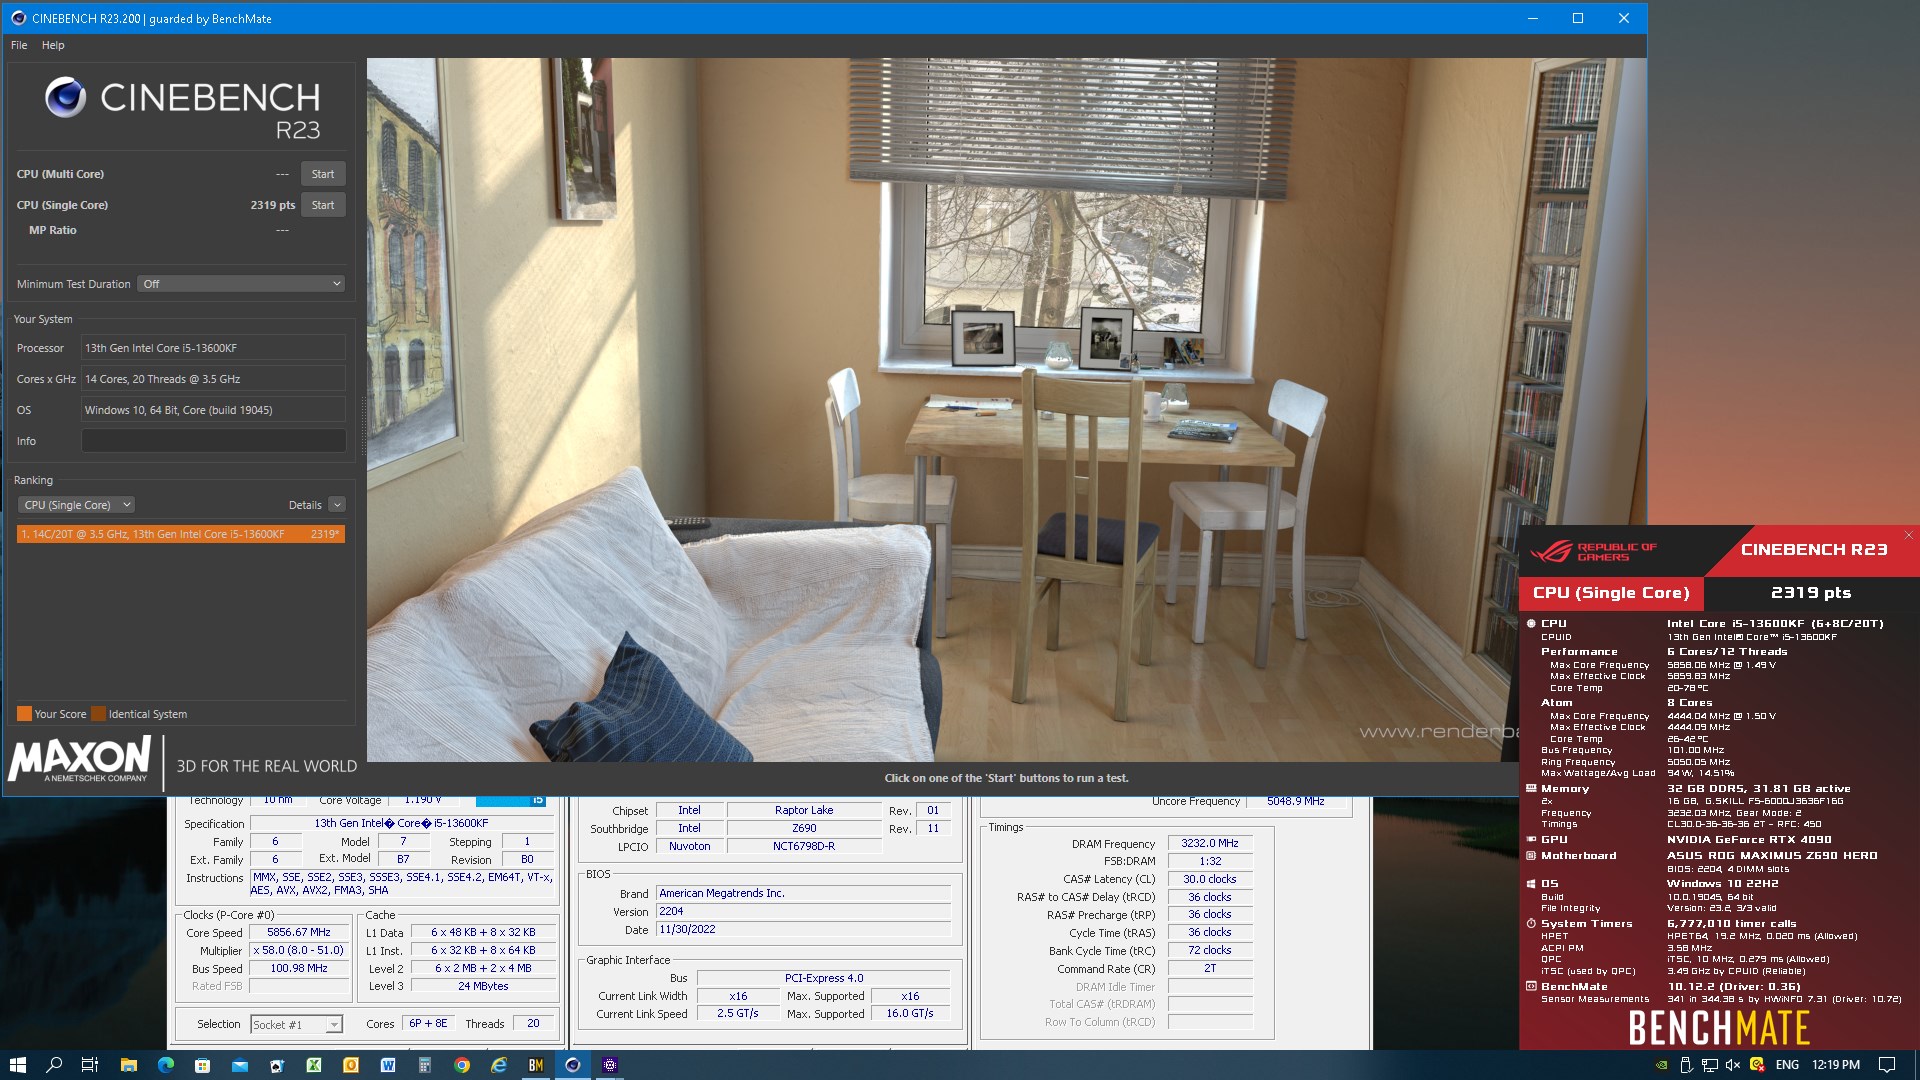The image size is (1920, 1080).
Task: Start the CPU (Multi Core) test
Action: pos(323,174)
